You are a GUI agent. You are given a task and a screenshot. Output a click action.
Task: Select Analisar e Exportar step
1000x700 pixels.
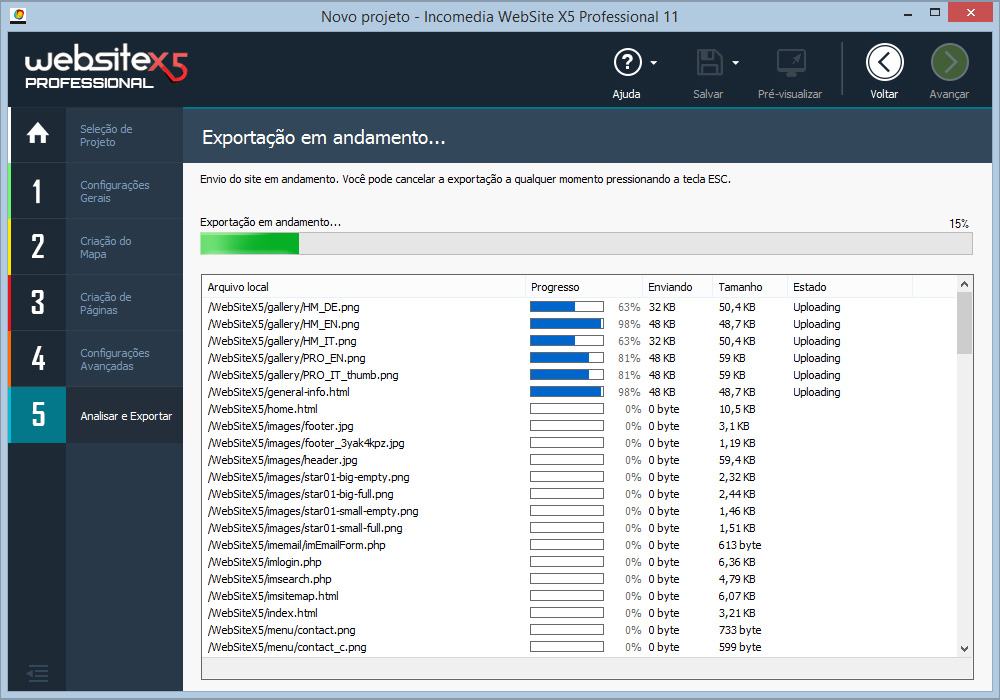[126, 416]
